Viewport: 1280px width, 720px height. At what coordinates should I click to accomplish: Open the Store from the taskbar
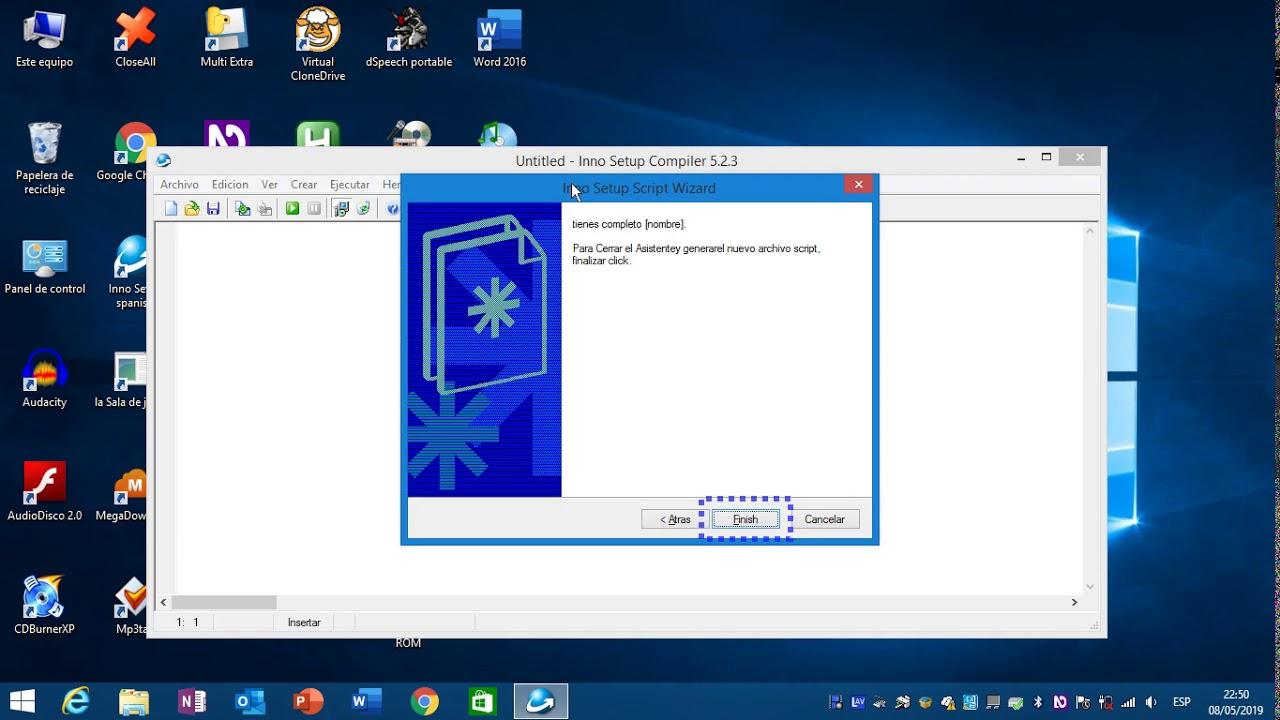point(482,701)
